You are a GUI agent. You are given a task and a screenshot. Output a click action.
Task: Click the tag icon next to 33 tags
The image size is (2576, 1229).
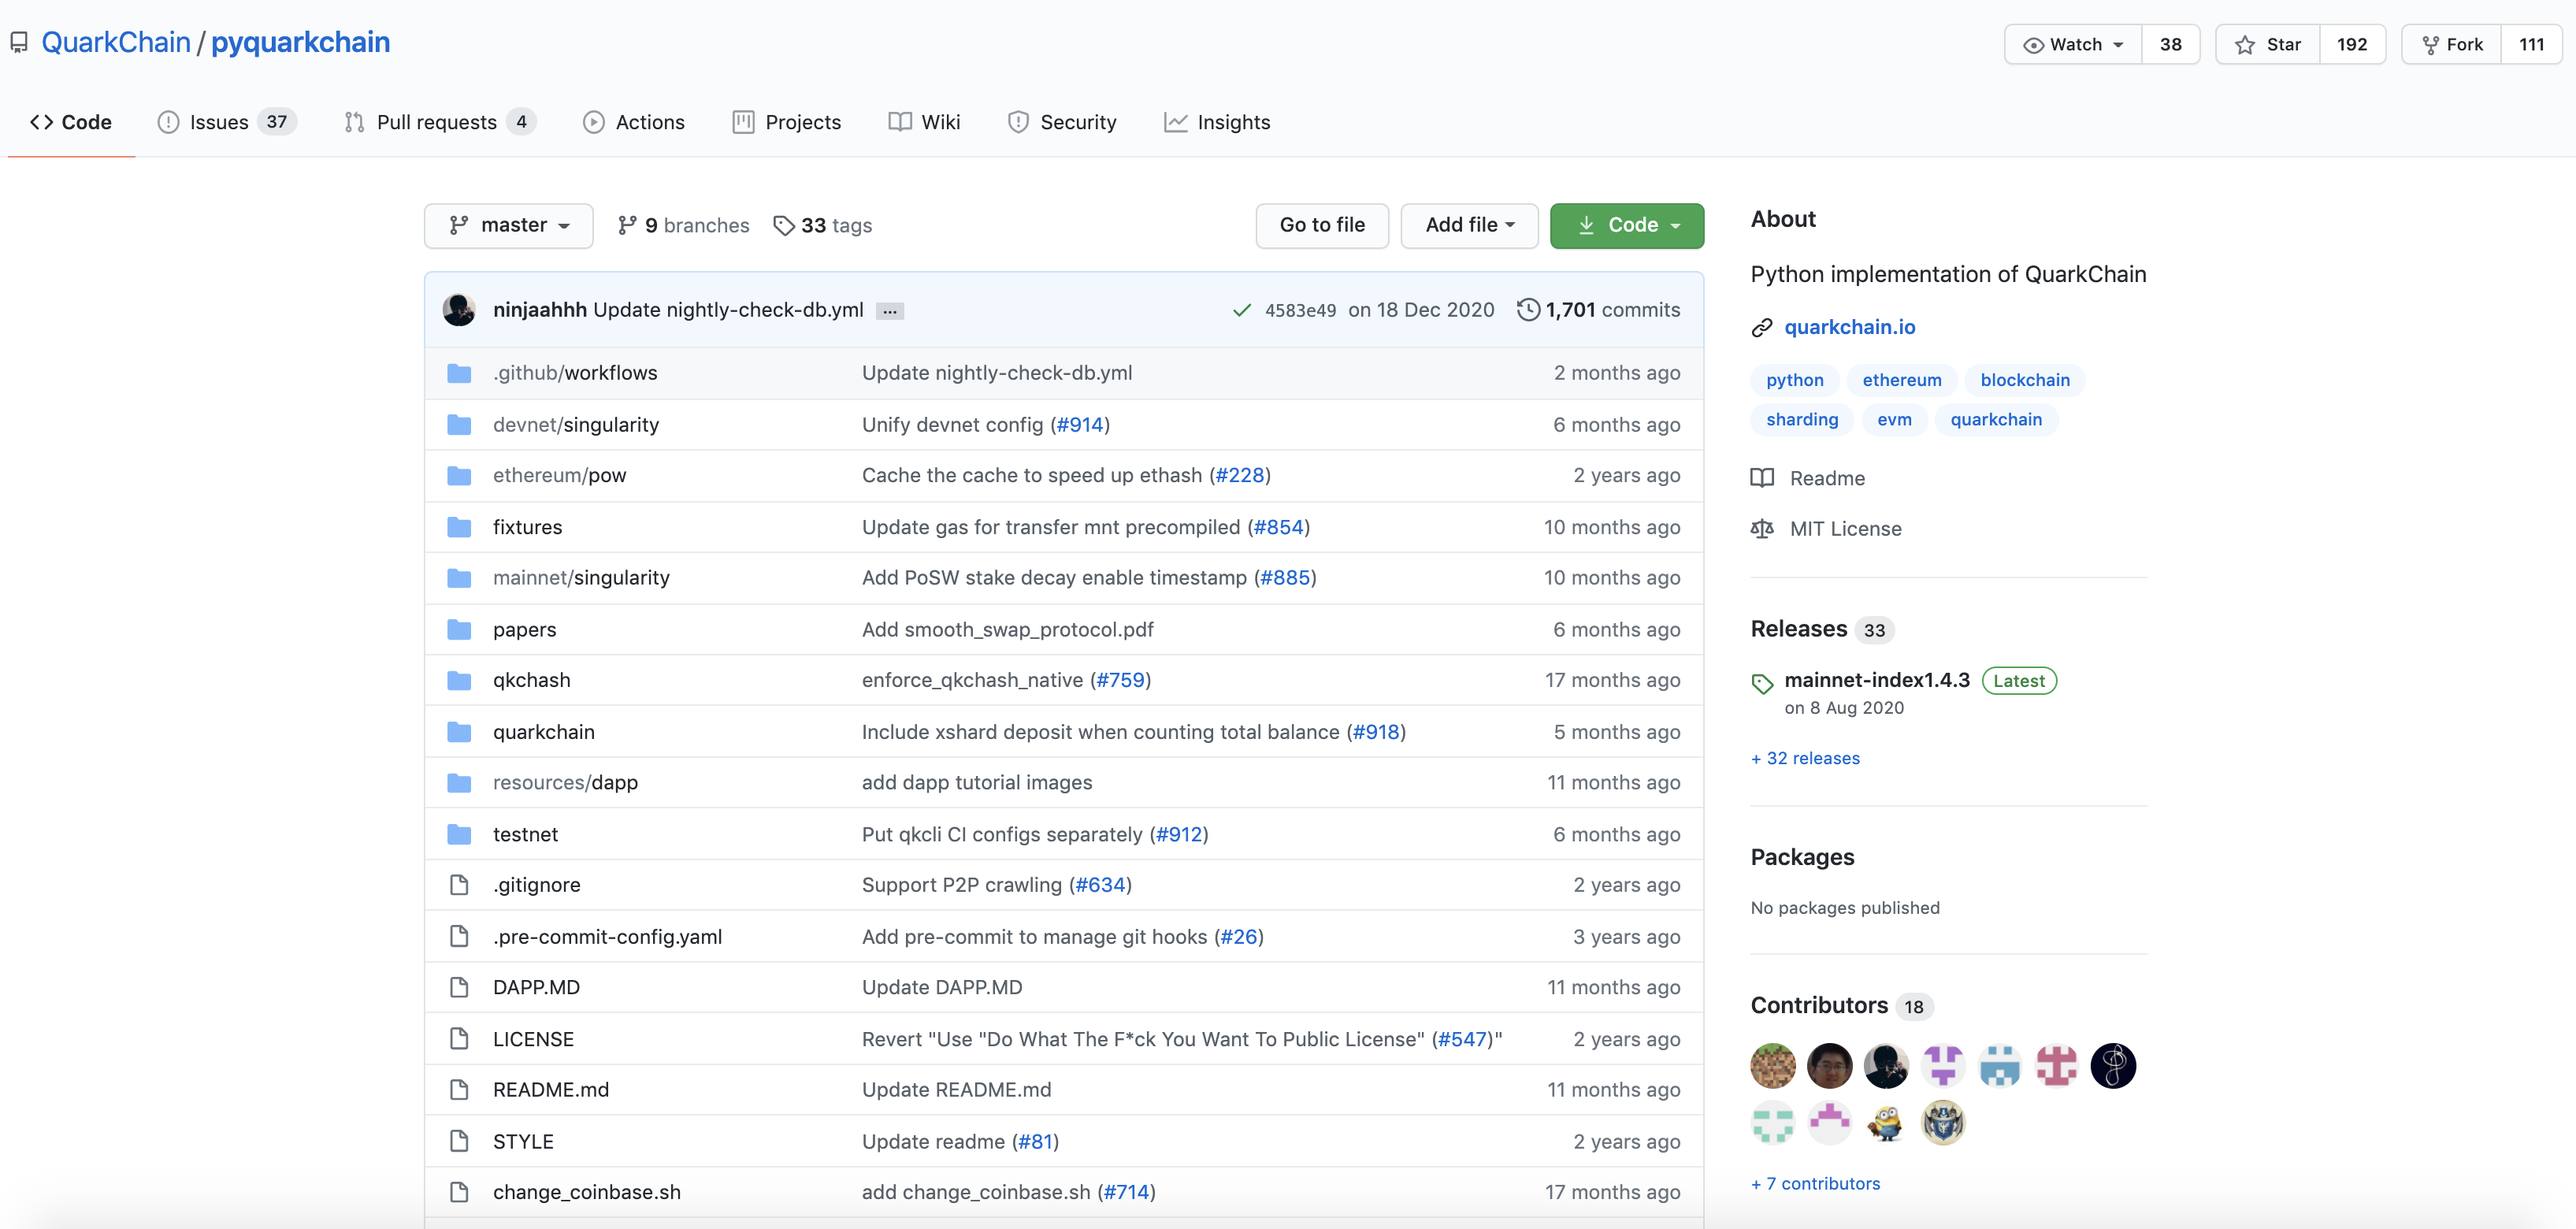tap(784, 226)
